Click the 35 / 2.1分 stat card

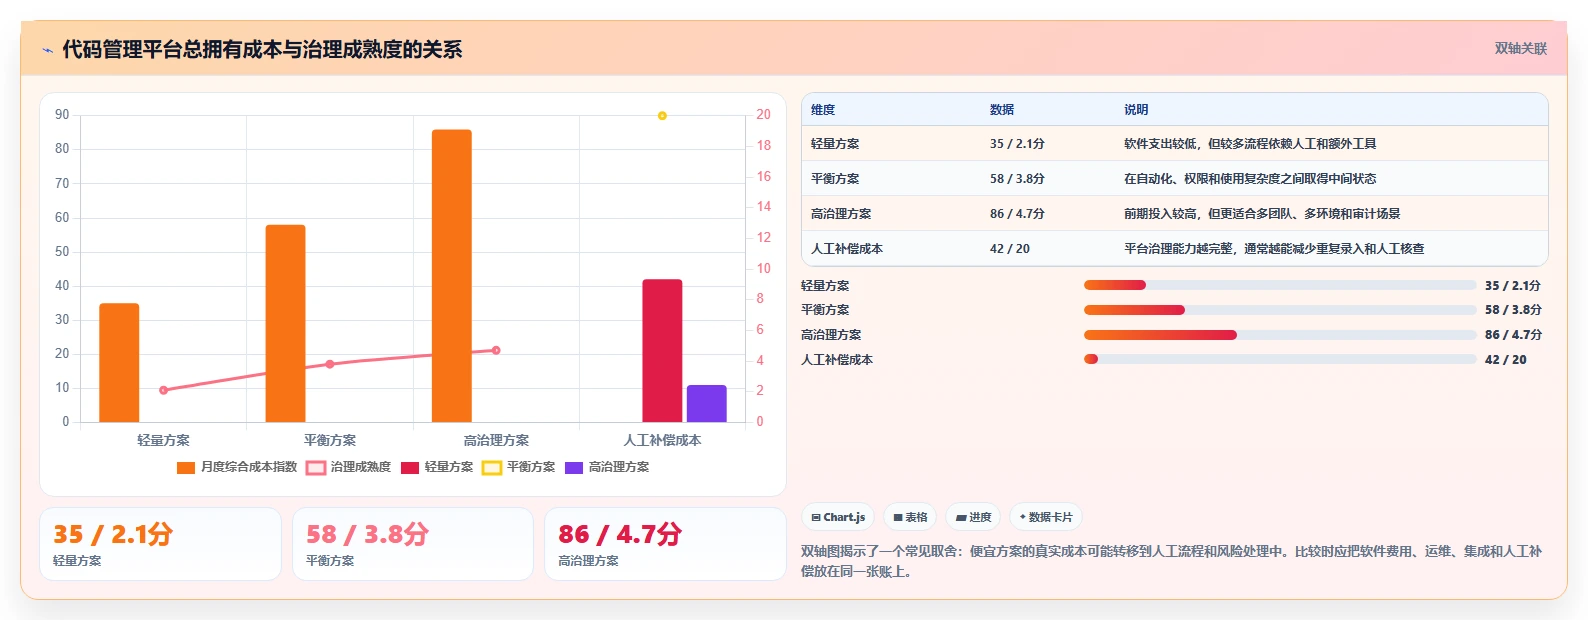[160, 544]
